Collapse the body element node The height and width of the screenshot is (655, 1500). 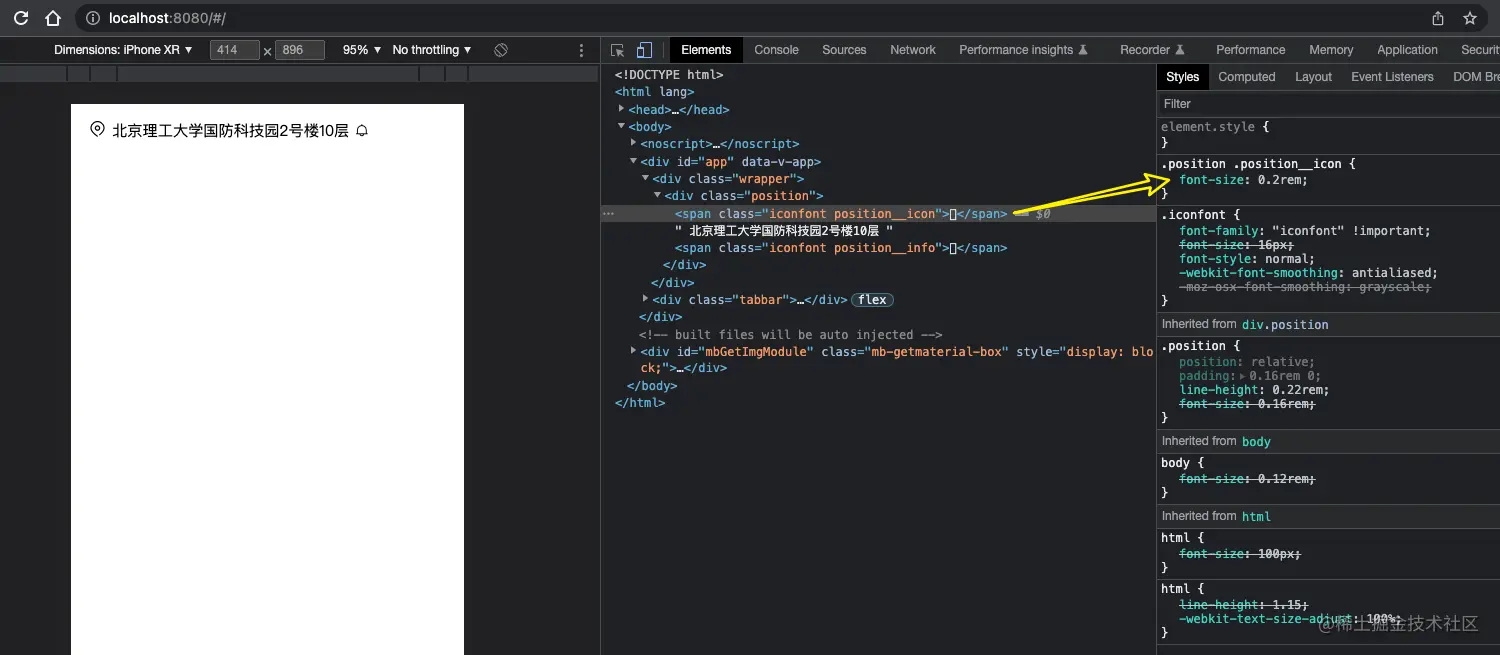pos(621,126)
